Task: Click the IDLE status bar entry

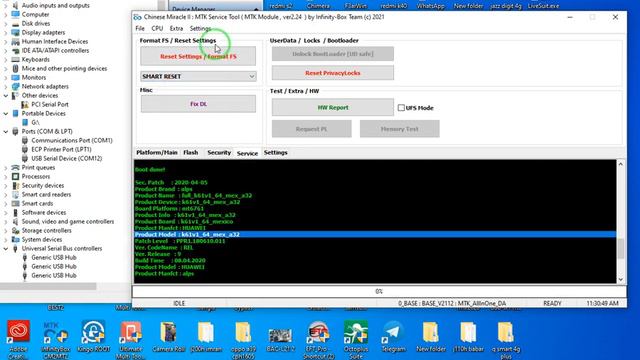Action: (179, 303)
